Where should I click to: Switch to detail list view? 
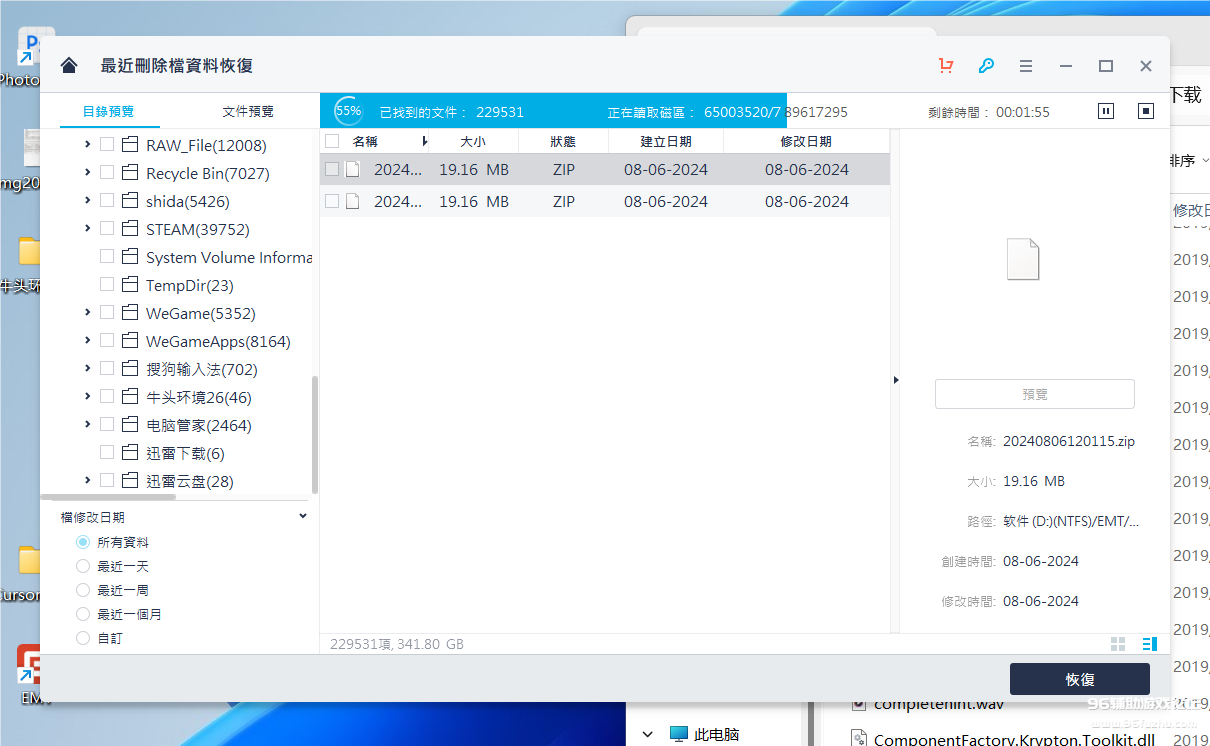pos(1149,644)
